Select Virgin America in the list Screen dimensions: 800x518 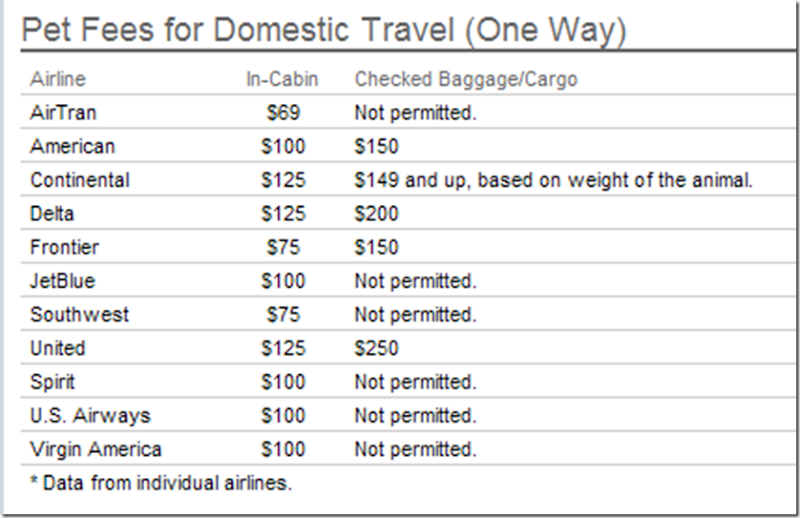(x=96, y=450)
